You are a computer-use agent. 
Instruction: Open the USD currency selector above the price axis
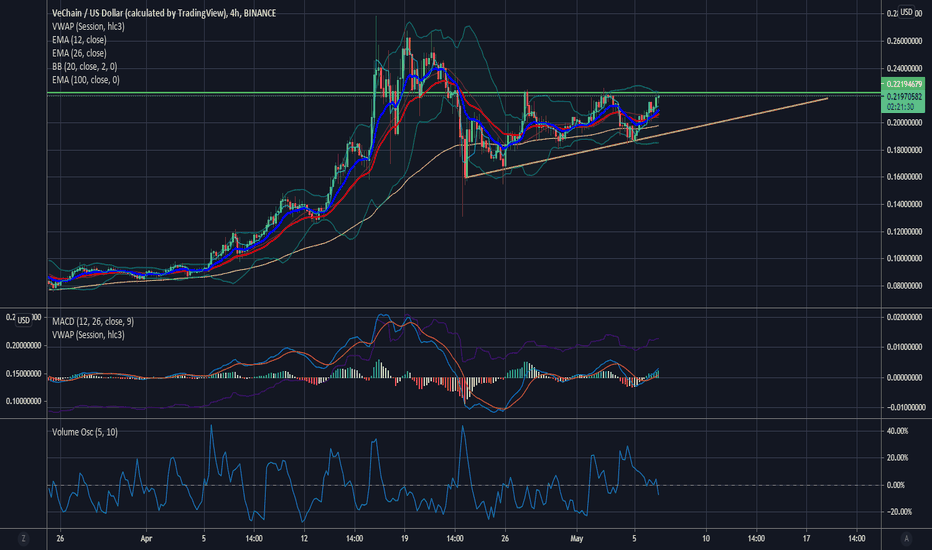click(906, 12)
